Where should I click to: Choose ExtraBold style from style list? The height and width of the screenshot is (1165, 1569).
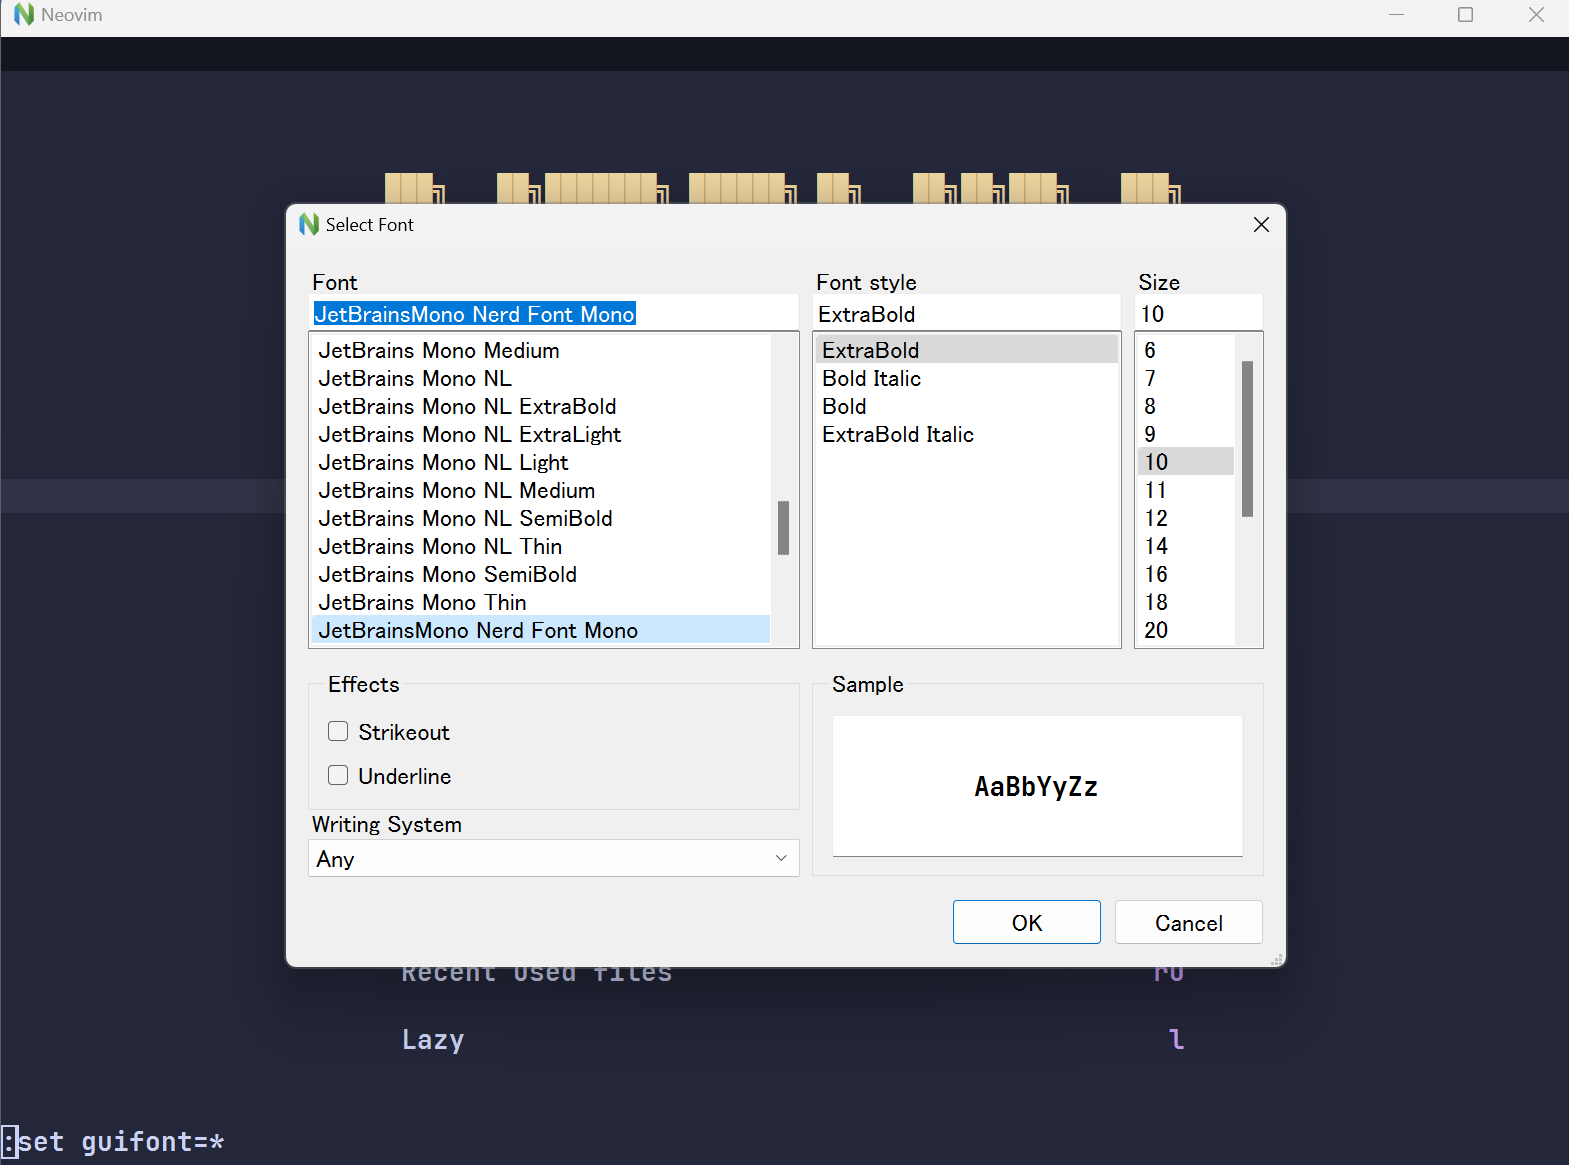coord(967,350)
